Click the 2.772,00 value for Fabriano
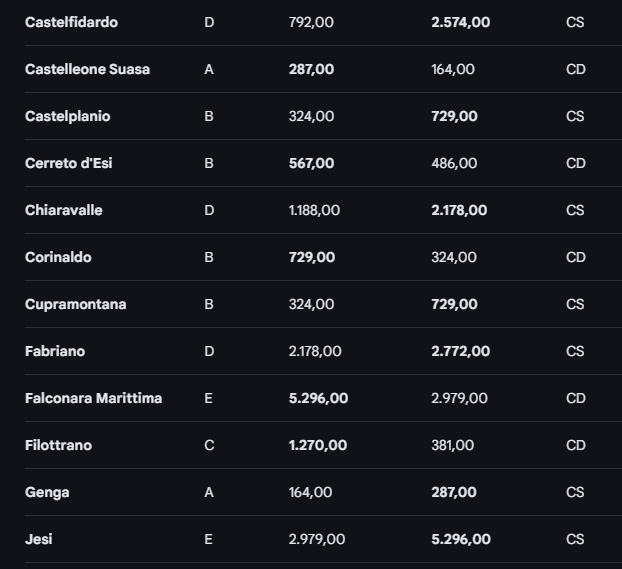622x569 pixels. pyautogui.click(x=460, y=351)
